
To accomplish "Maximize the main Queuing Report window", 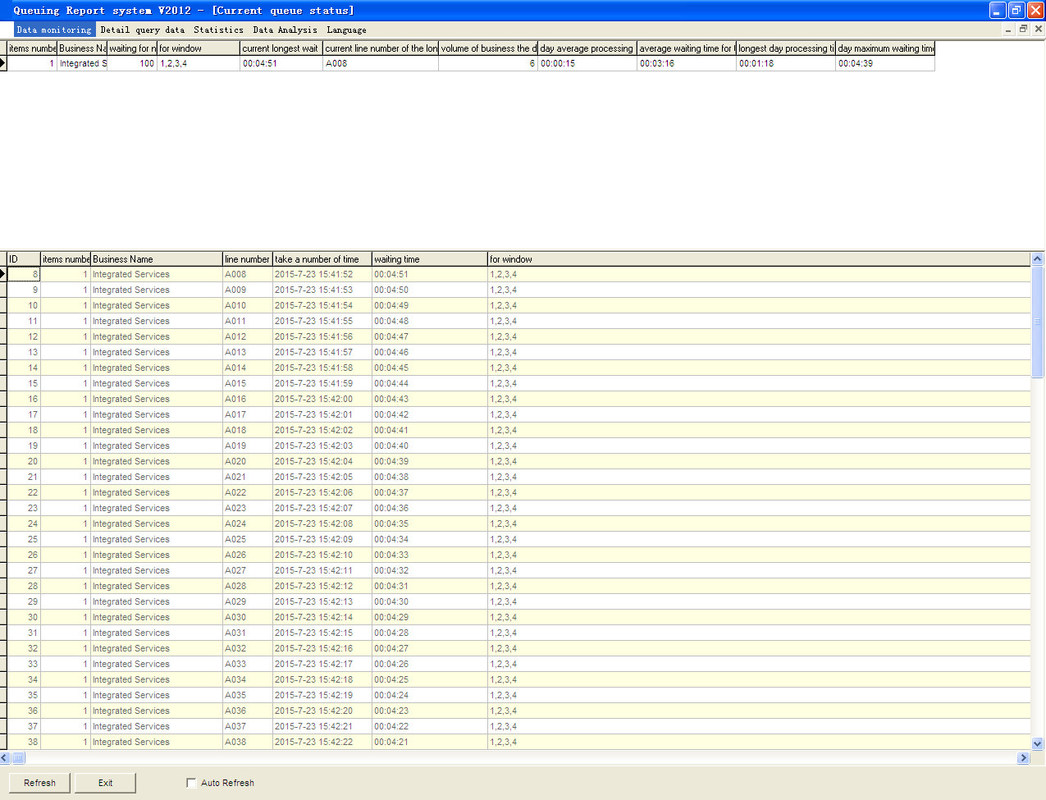I will pos(1016,10).
